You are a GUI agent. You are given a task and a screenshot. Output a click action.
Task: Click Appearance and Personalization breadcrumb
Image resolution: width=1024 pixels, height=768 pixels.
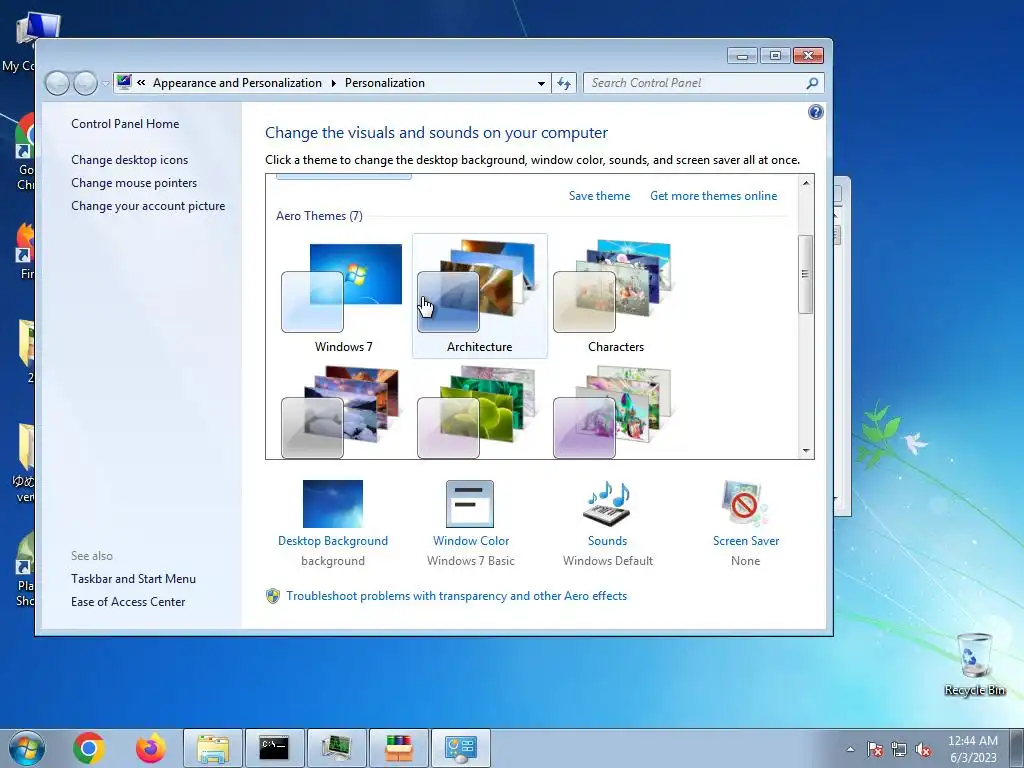tap(237, 83)
